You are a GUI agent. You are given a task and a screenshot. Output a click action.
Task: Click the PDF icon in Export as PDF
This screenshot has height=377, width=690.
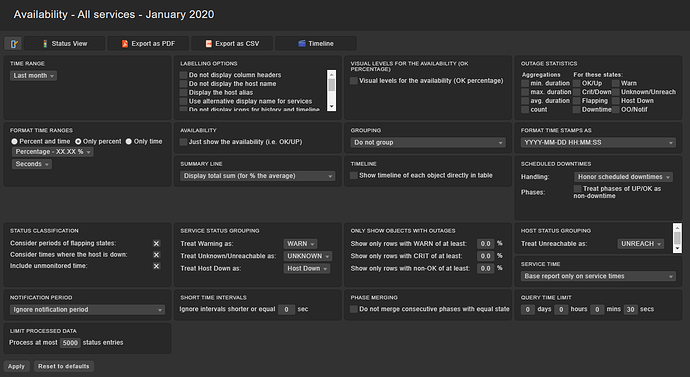click(x=125, y=44)
